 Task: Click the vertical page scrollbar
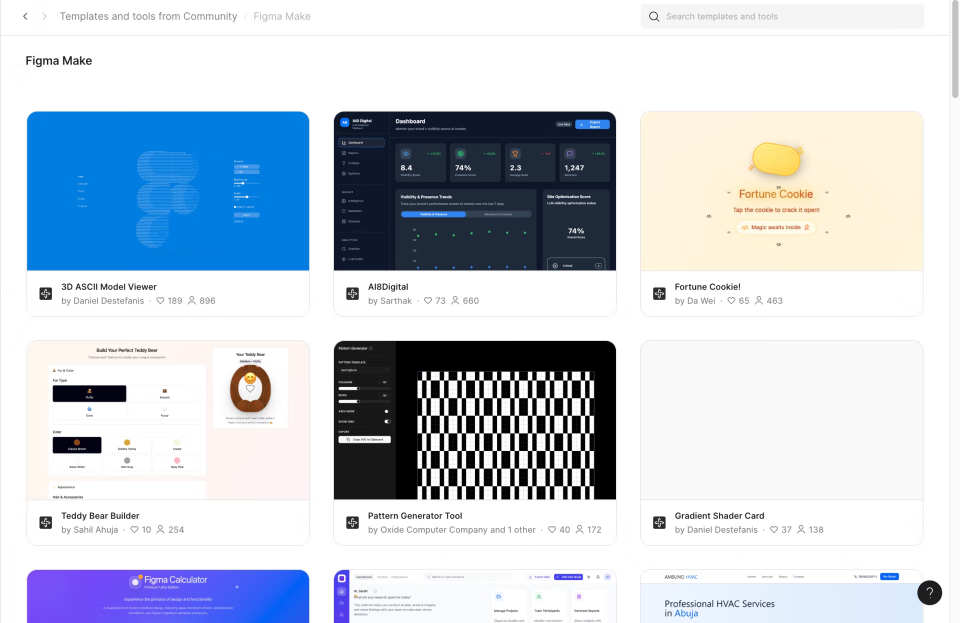pos(955,49)
